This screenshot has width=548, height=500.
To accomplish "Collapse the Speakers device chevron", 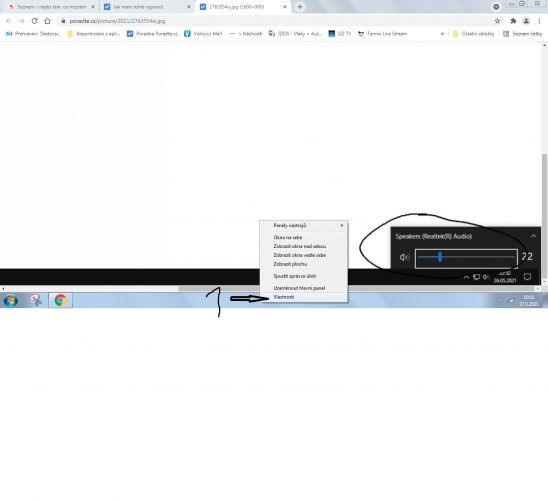I will [533, 237].
